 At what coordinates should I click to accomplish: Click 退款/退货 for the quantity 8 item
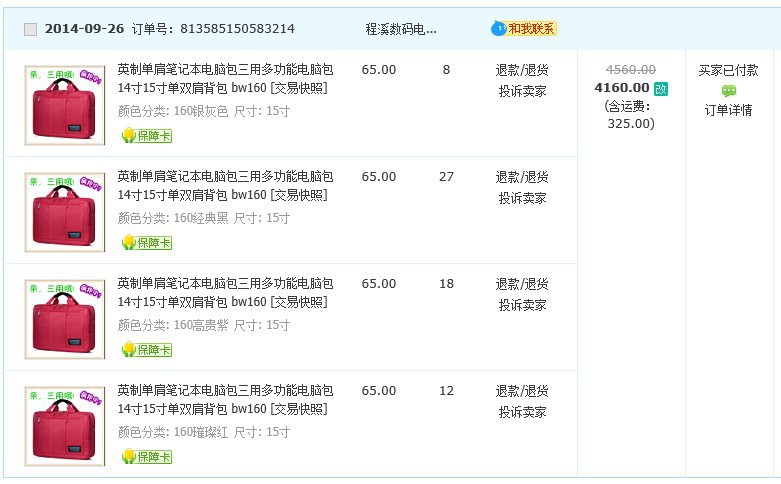522,70
